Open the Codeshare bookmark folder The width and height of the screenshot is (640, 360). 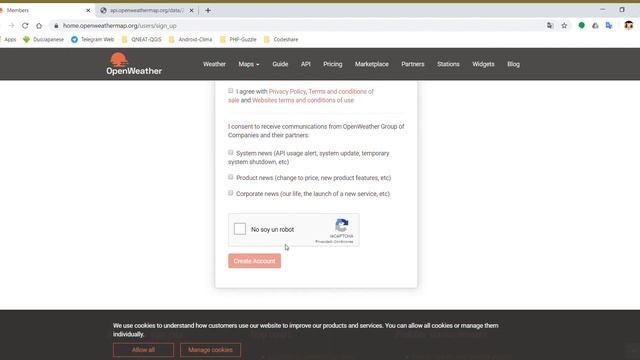(x=281, y=40)
